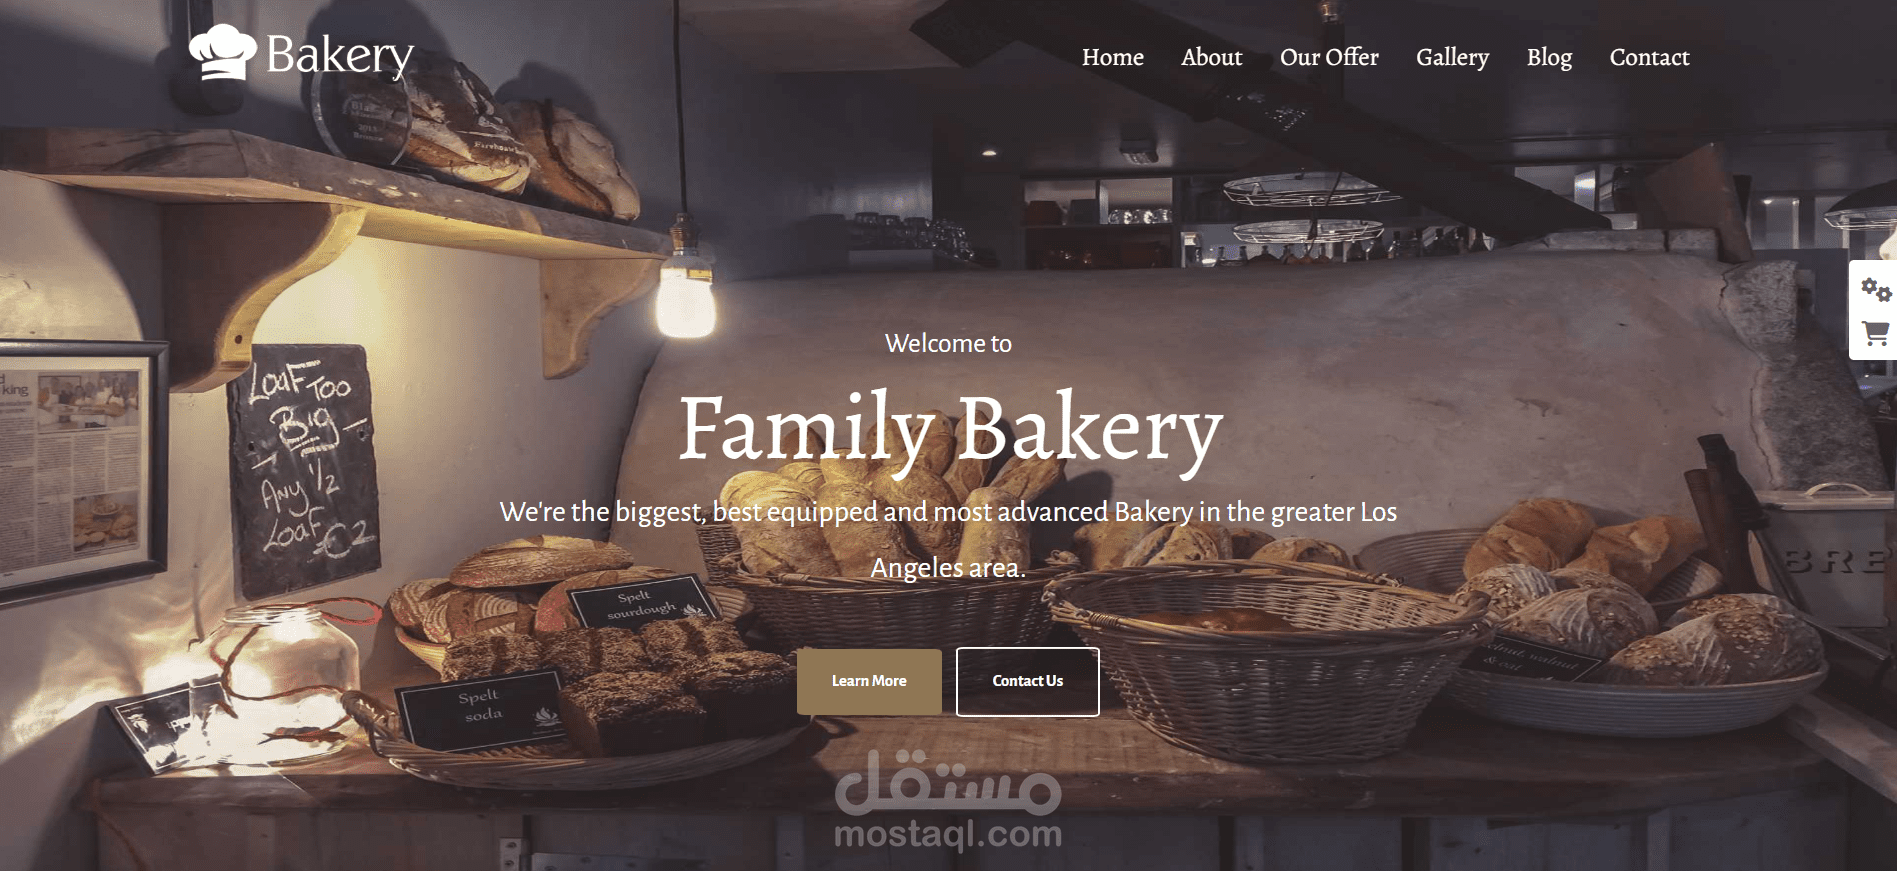The width and height of the screenshot is (1897, 871).
Task: Open the Gallery menu link
Action: tap(1452, 57)
